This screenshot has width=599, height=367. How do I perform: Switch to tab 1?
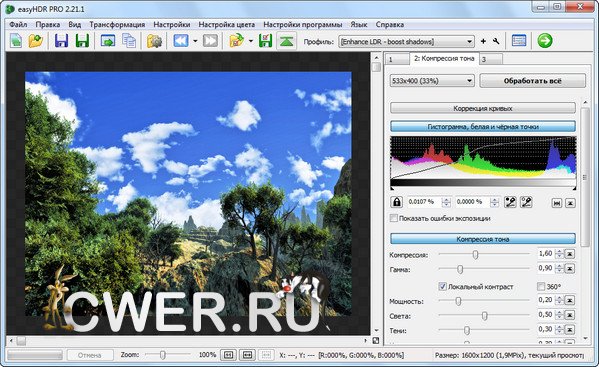coord(397,59)
